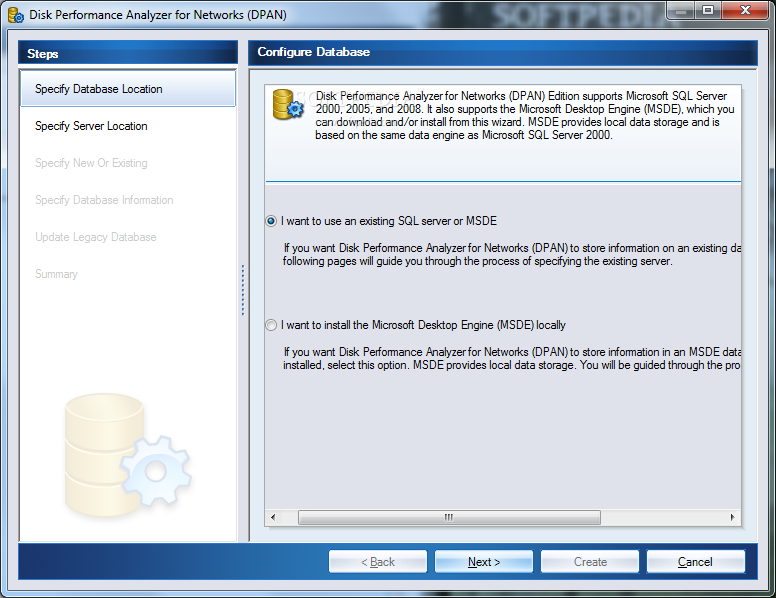Viewport: 776px width, 598px height.
Task: Click the horizontal scrollbar left arrow
Action: [x=273, y=517]
